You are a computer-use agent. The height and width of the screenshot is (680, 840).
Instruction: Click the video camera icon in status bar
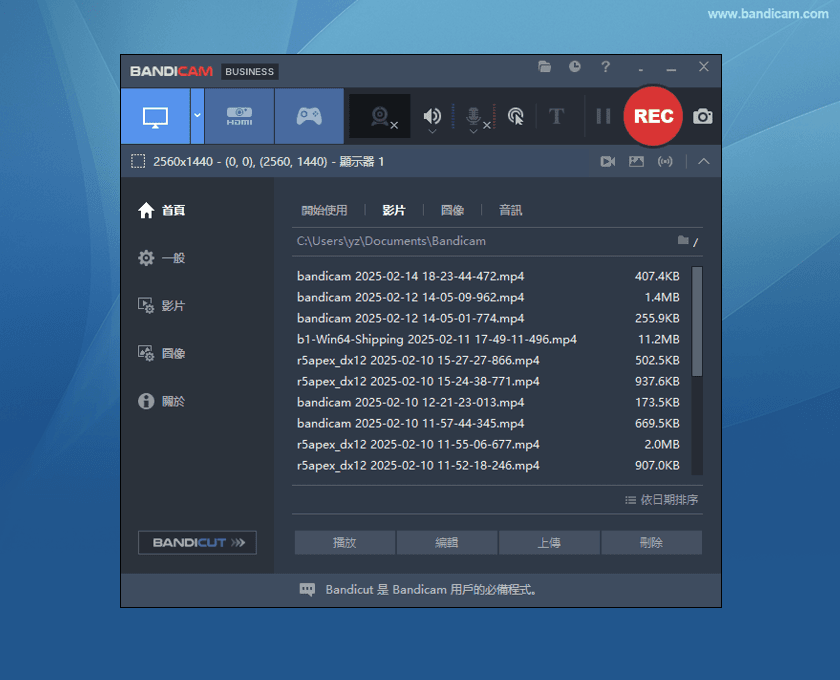(x=608, y=161)
